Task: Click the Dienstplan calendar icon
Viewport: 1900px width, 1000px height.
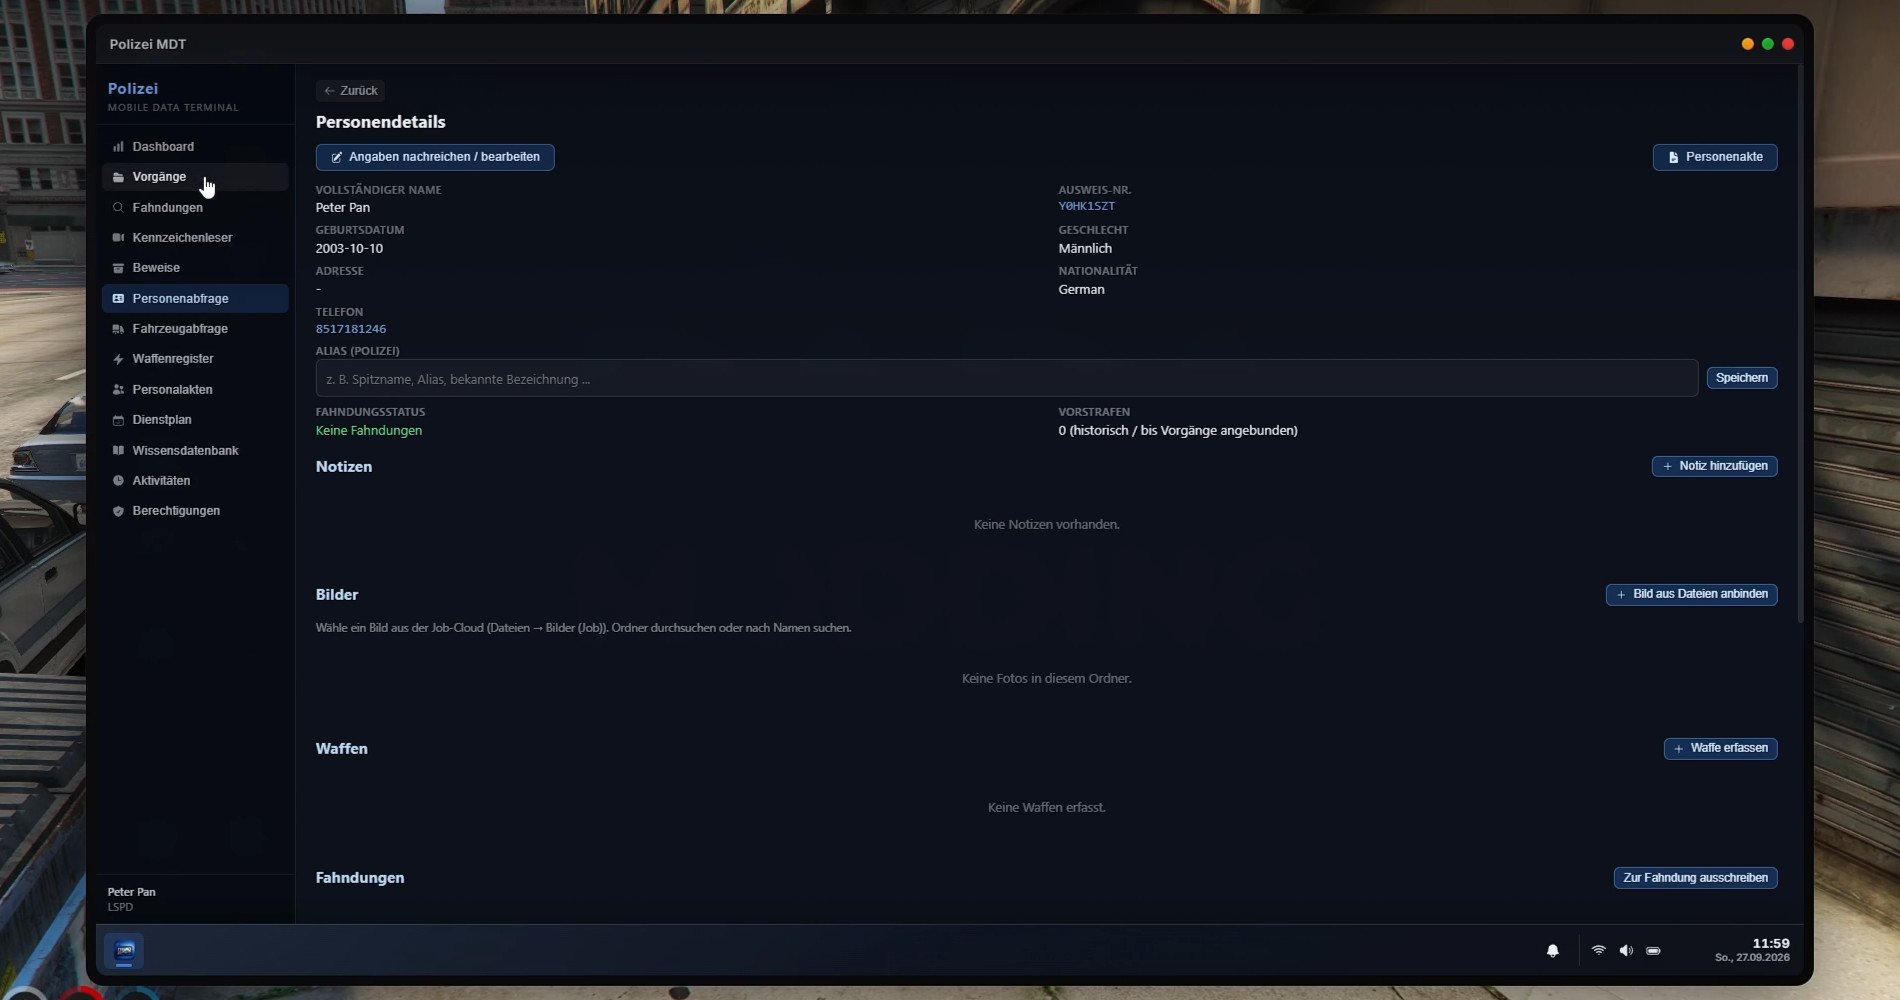Action: point(118,420)
